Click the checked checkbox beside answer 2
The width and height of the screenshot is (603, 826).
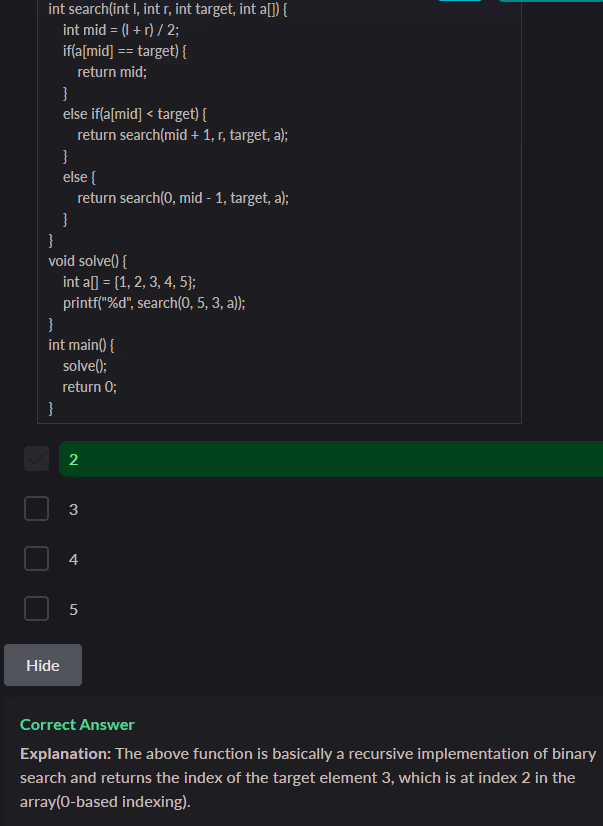37,459
